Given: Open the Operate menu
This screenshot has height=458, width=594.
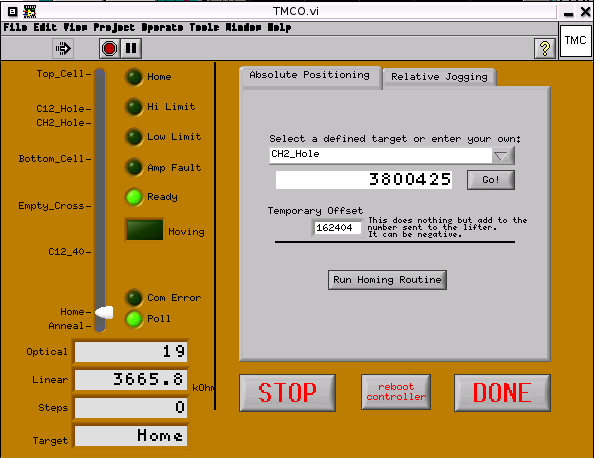Looking at the screenshot, I should click(163, 28).
